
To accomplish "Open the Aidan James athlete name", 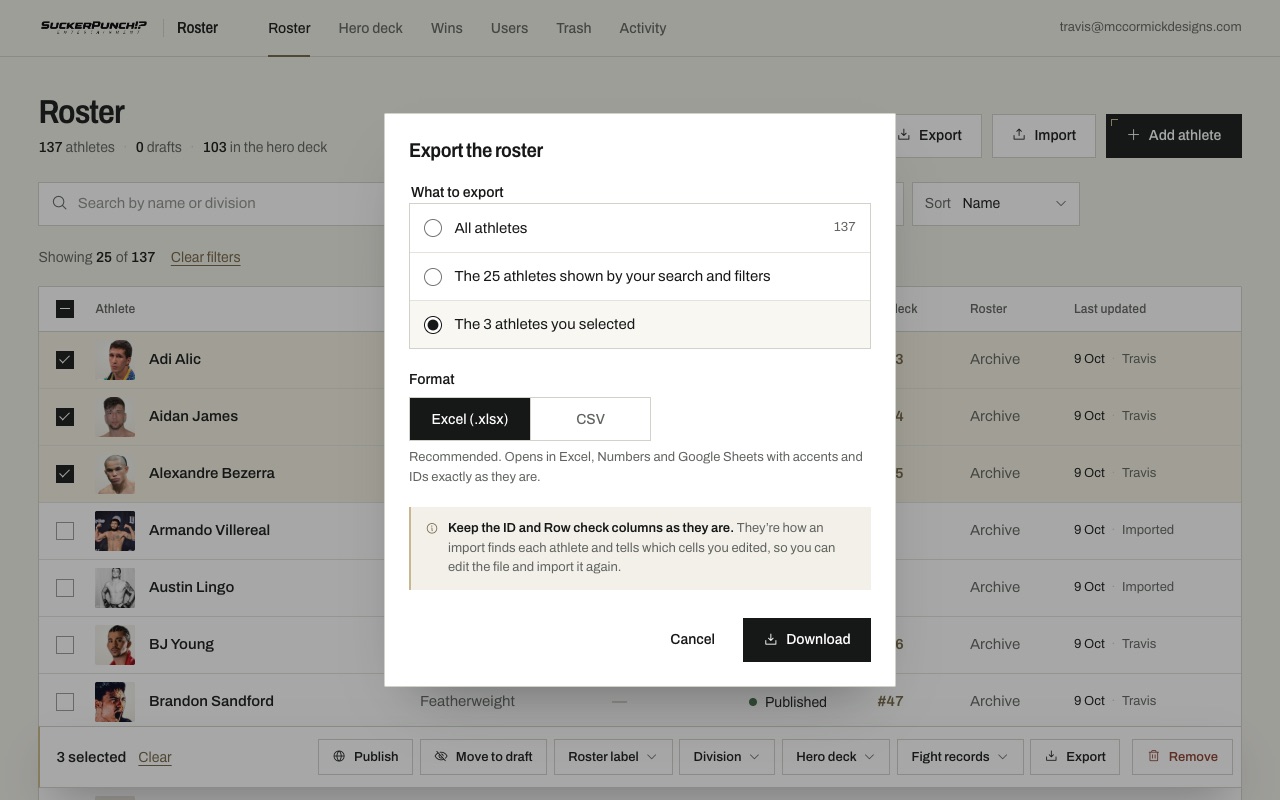I will 193,416.
